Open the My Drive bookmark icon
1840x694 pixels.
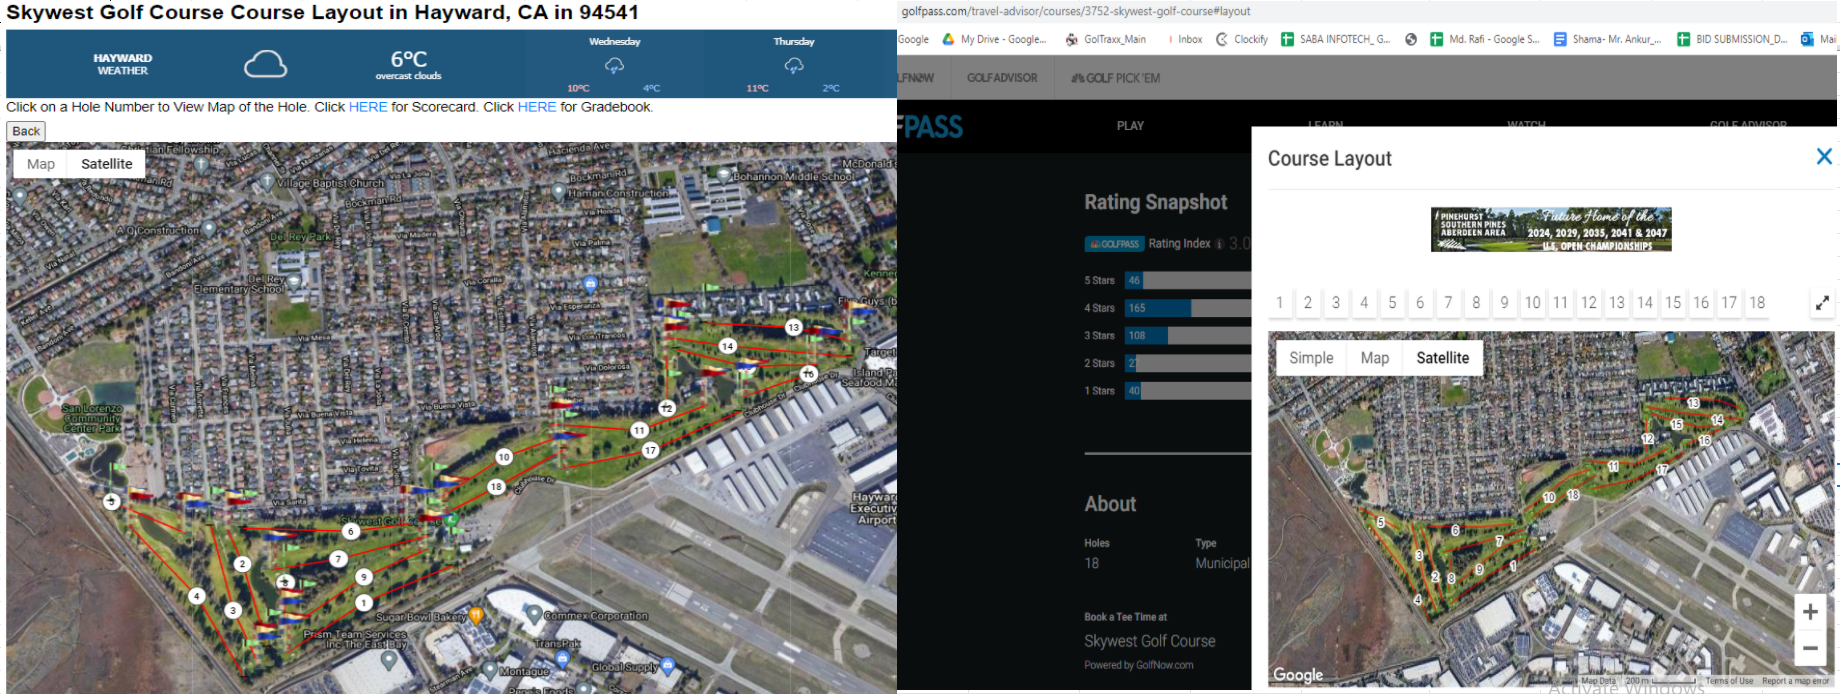pos(948,39)
